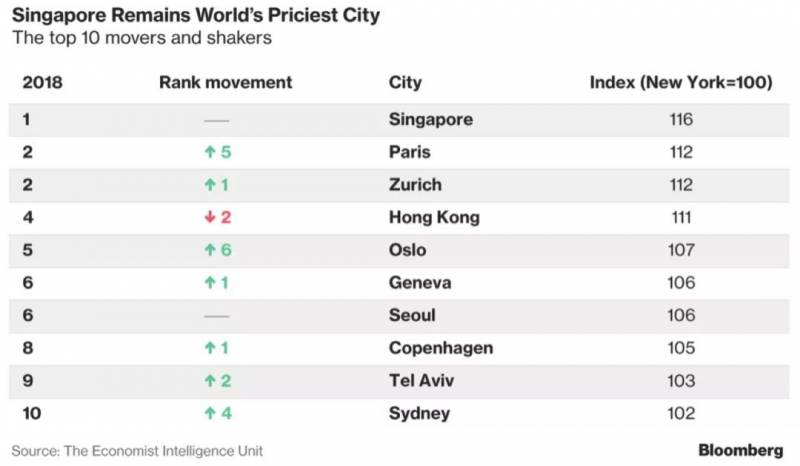Click Singapore's index value 116

click(681, 120)
